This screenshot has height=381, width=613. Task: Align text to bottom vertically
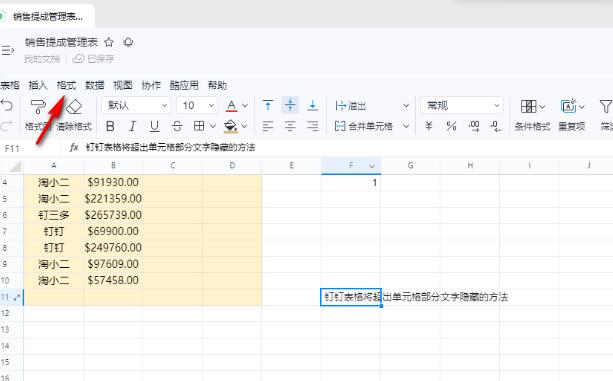click(312, 105)
